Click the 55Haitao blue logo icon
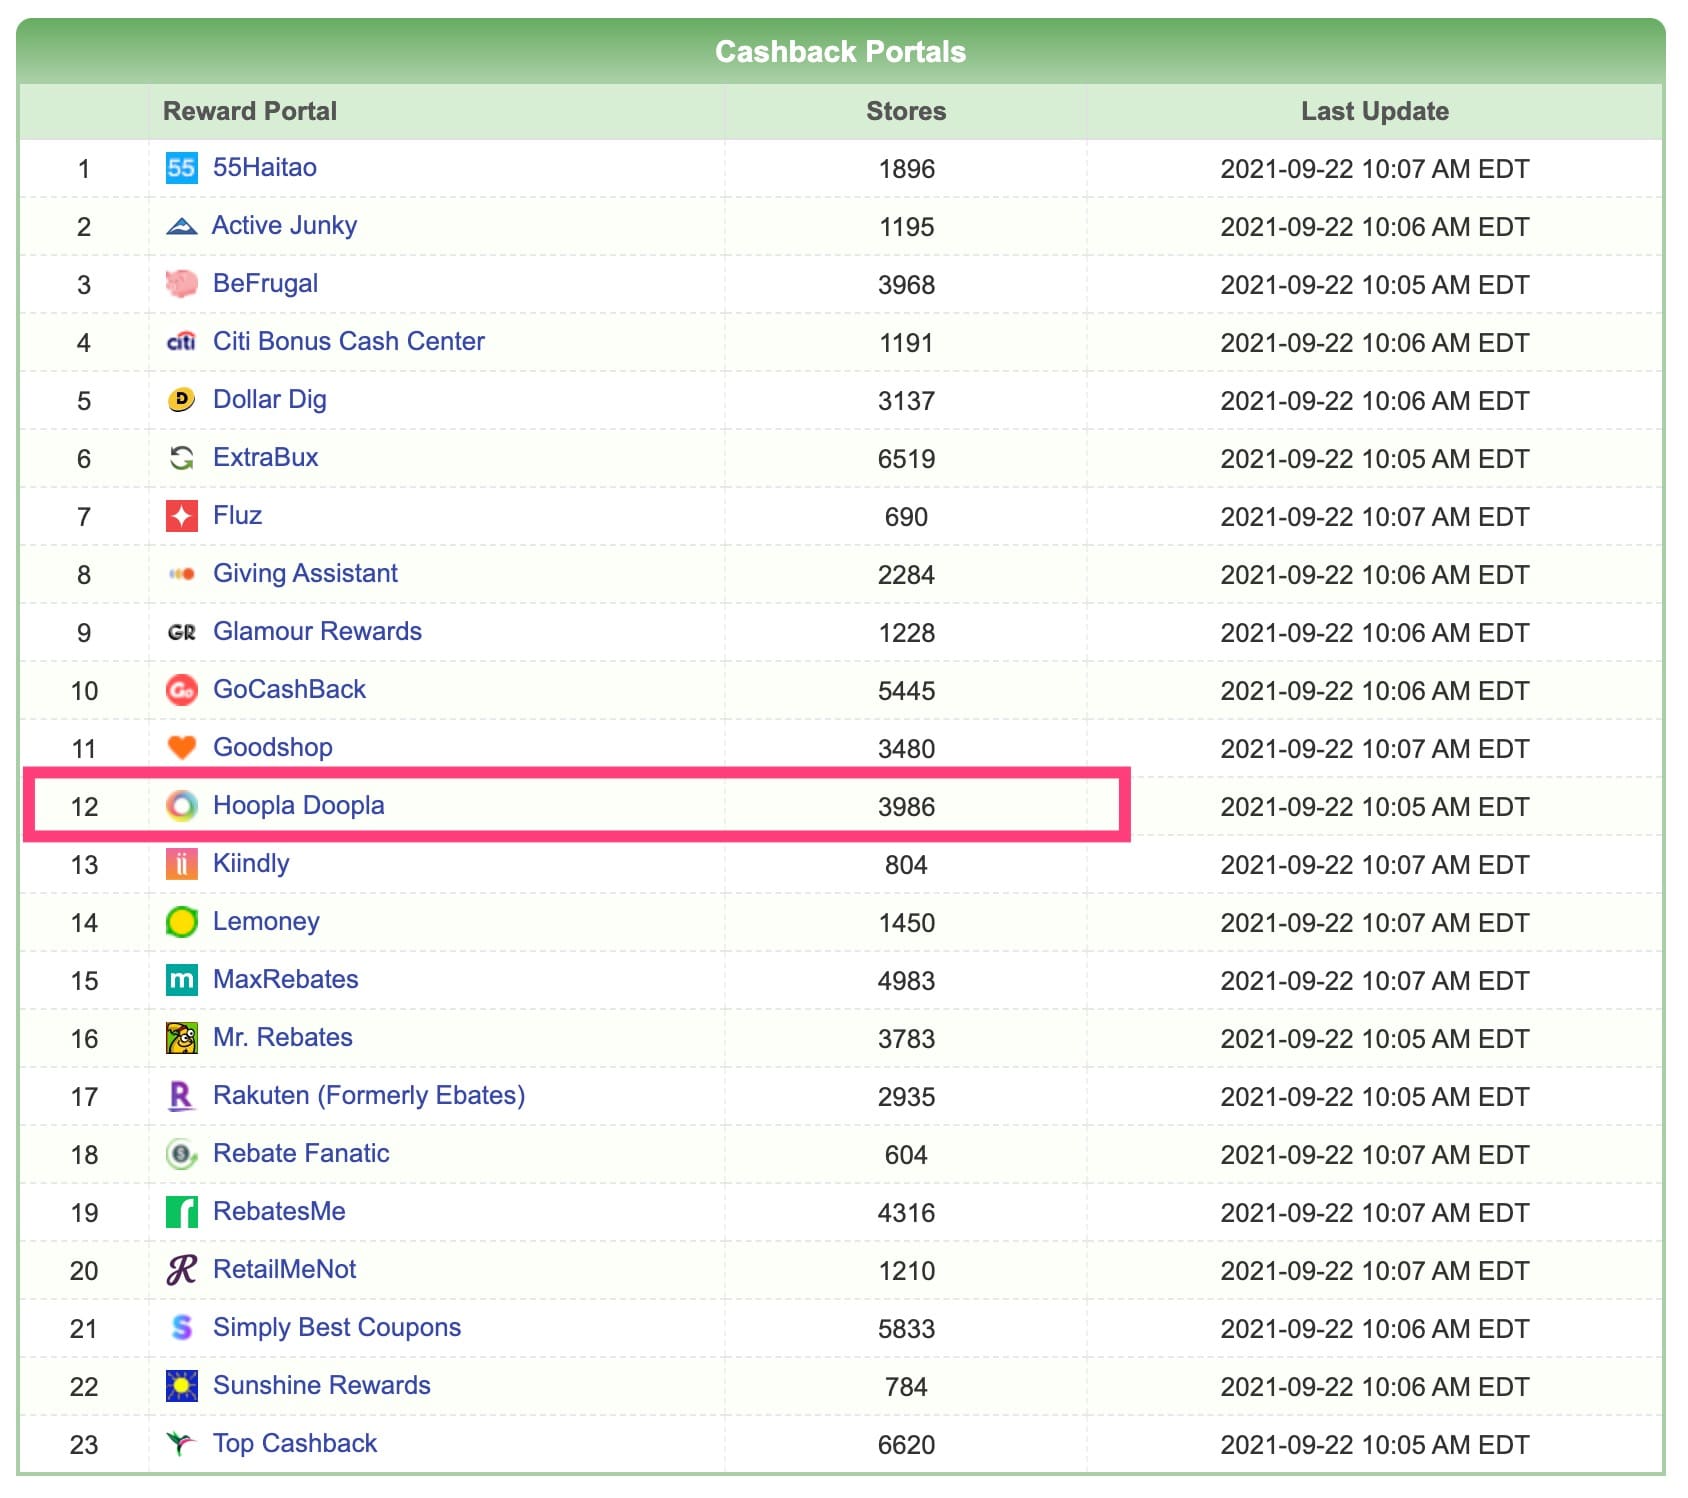 (181, 168)
